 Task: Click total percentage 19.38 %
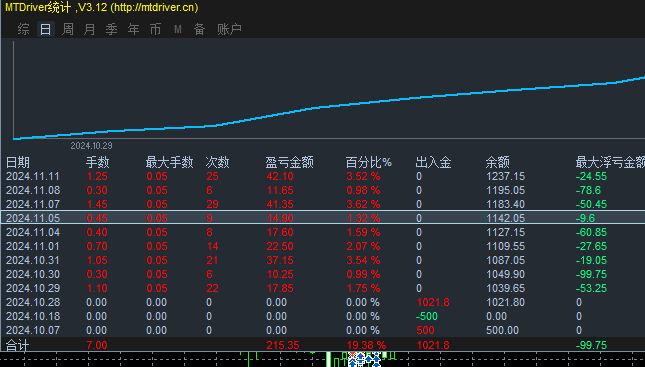(x=366, y=345)
